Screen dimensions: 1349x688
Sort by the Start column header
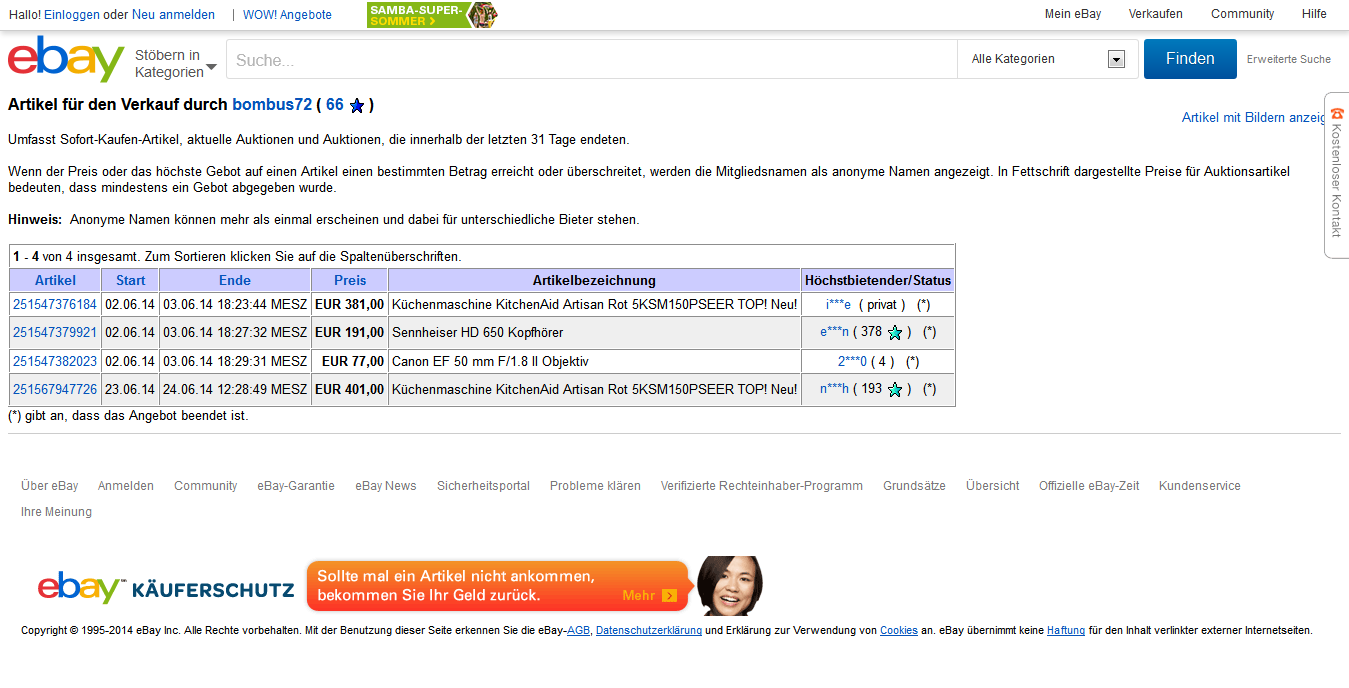coord(131,280)
